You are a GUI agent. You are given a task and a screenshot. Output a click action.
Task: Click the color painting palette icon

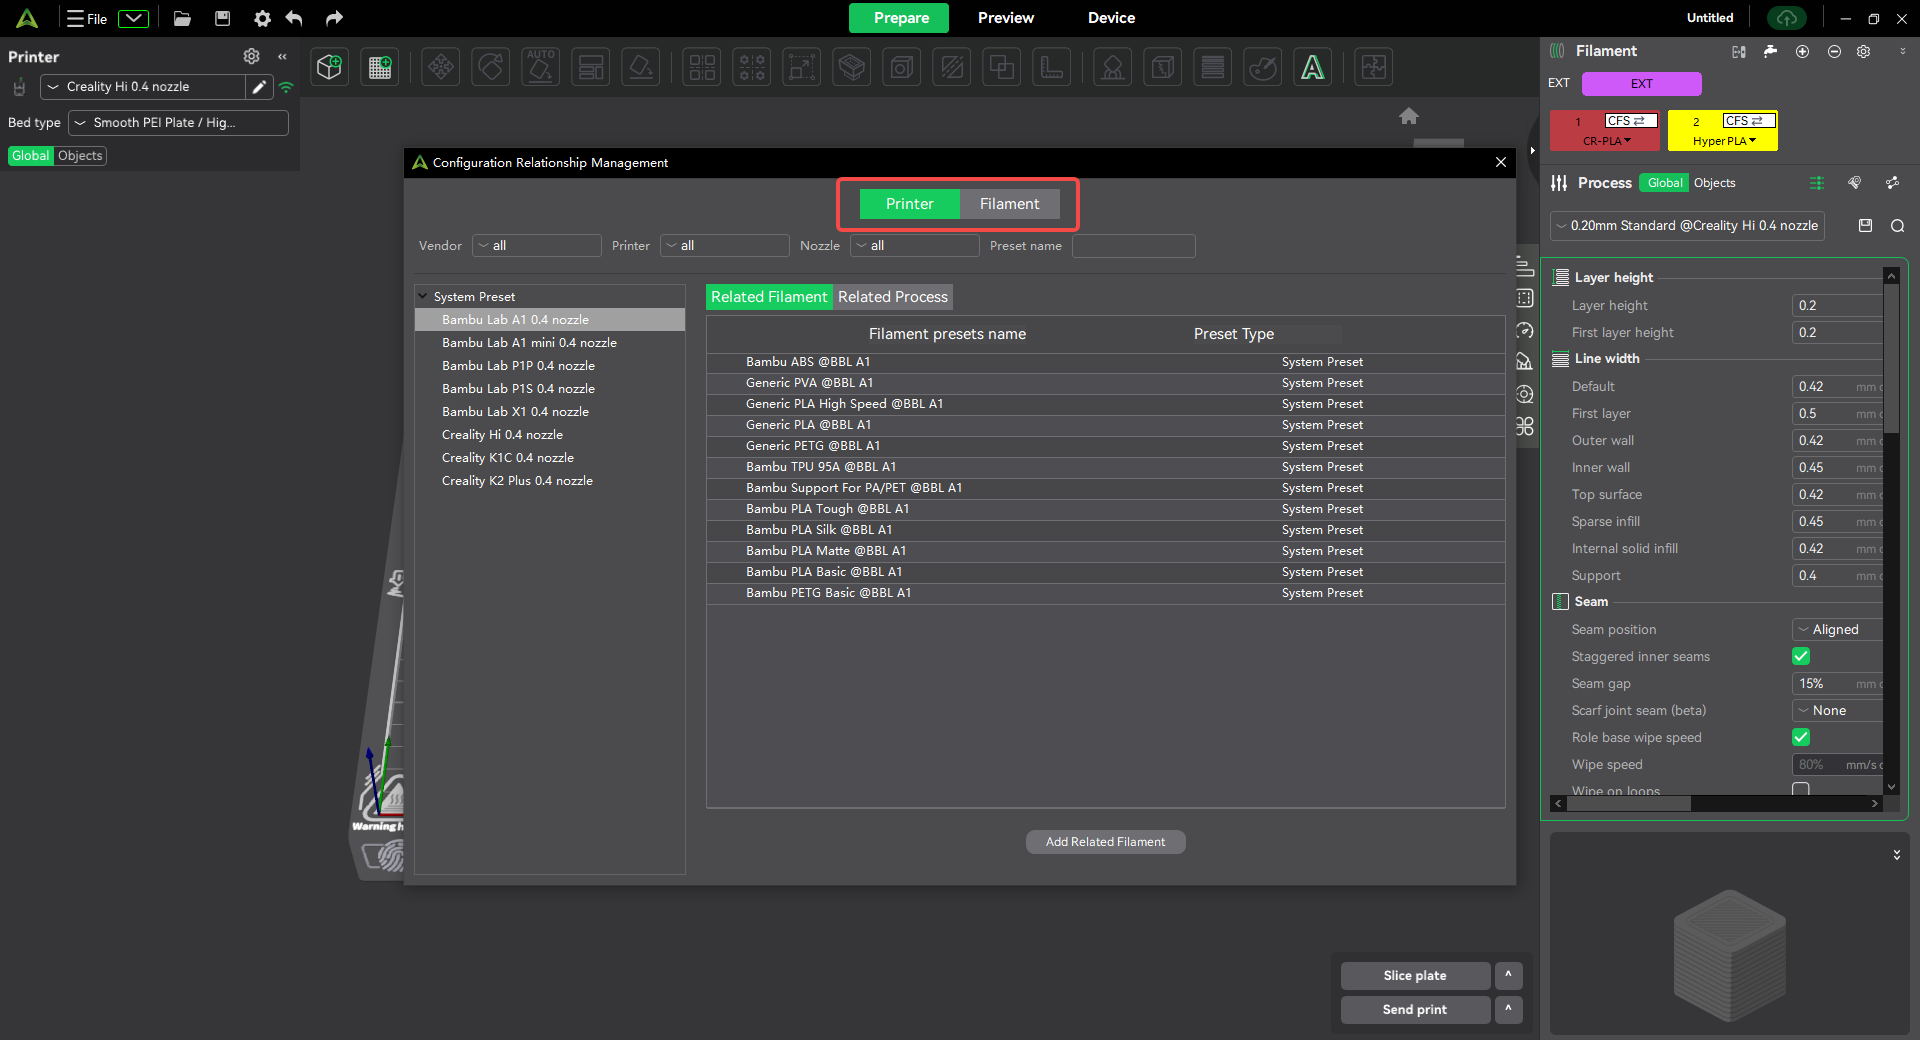[x=1263, y=67]
